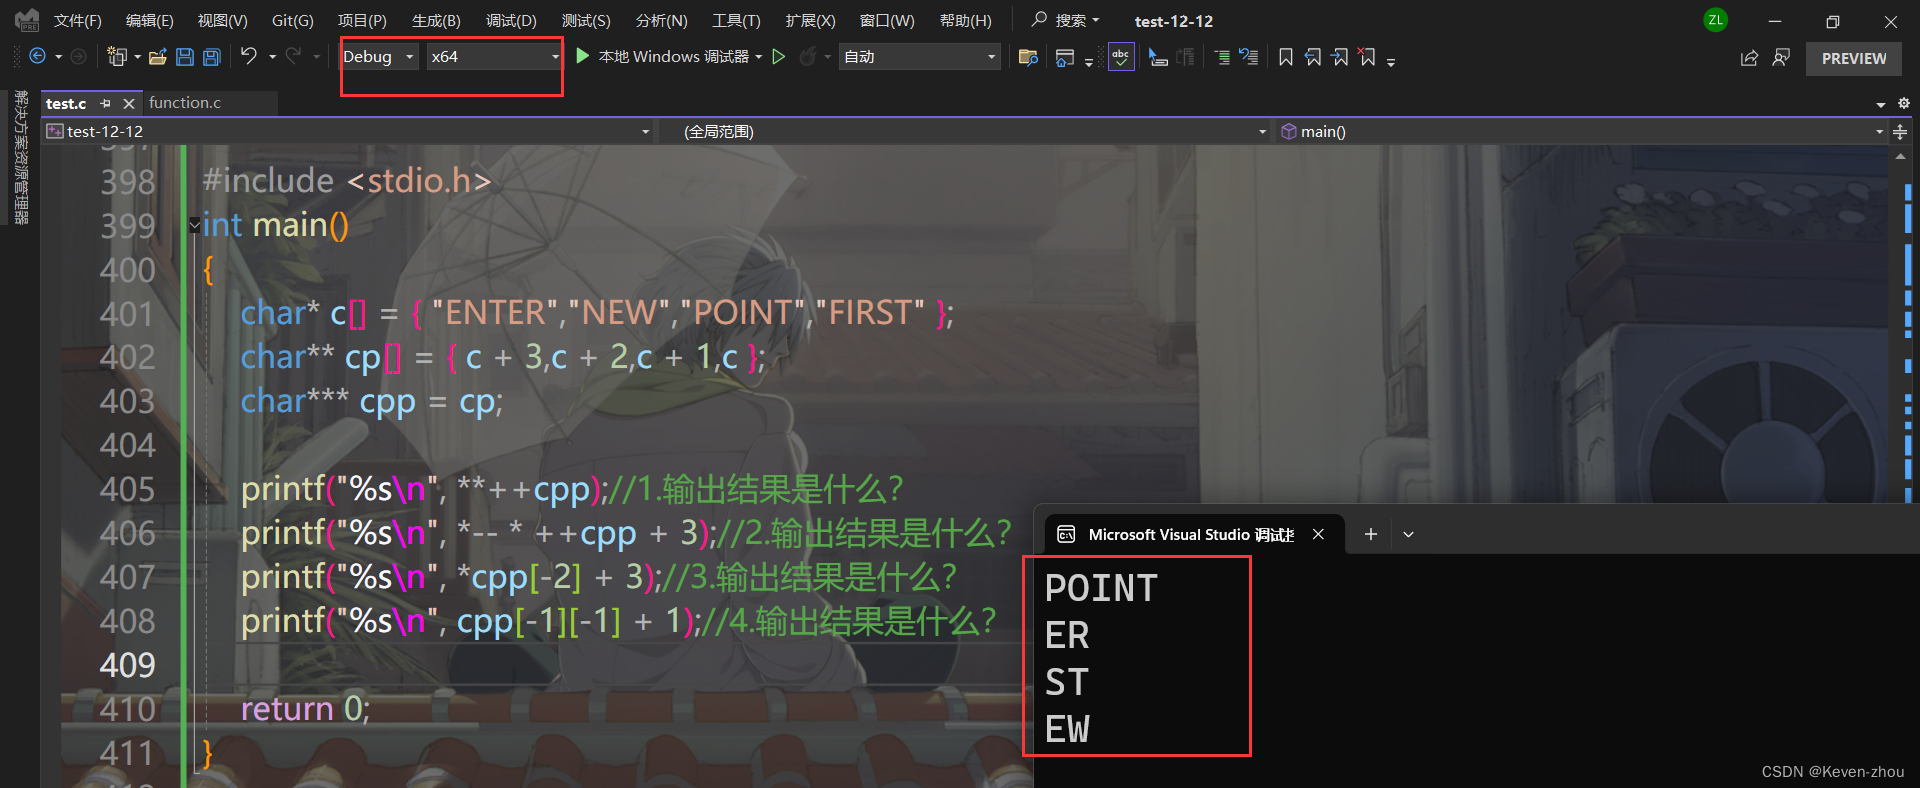Open the test-12-12 project scope dropdown
The width and height of the screenshot is (1920, 788).
point(348,131)
